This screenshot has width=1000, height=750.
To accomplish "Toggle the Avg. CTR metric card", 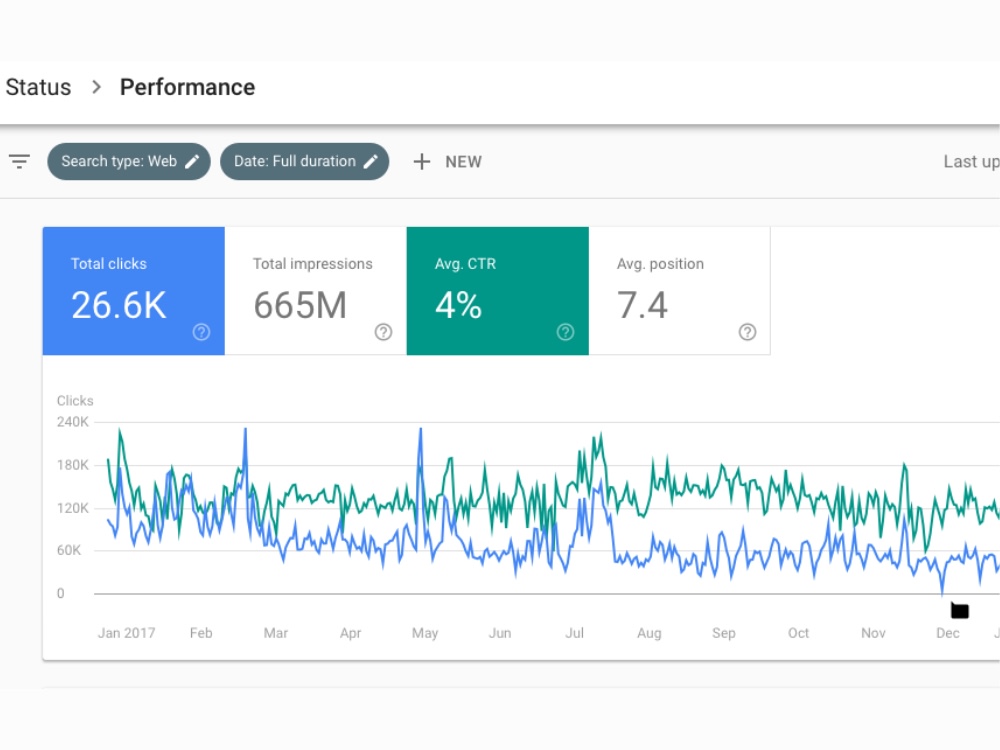I will click(x=497, y=291).
